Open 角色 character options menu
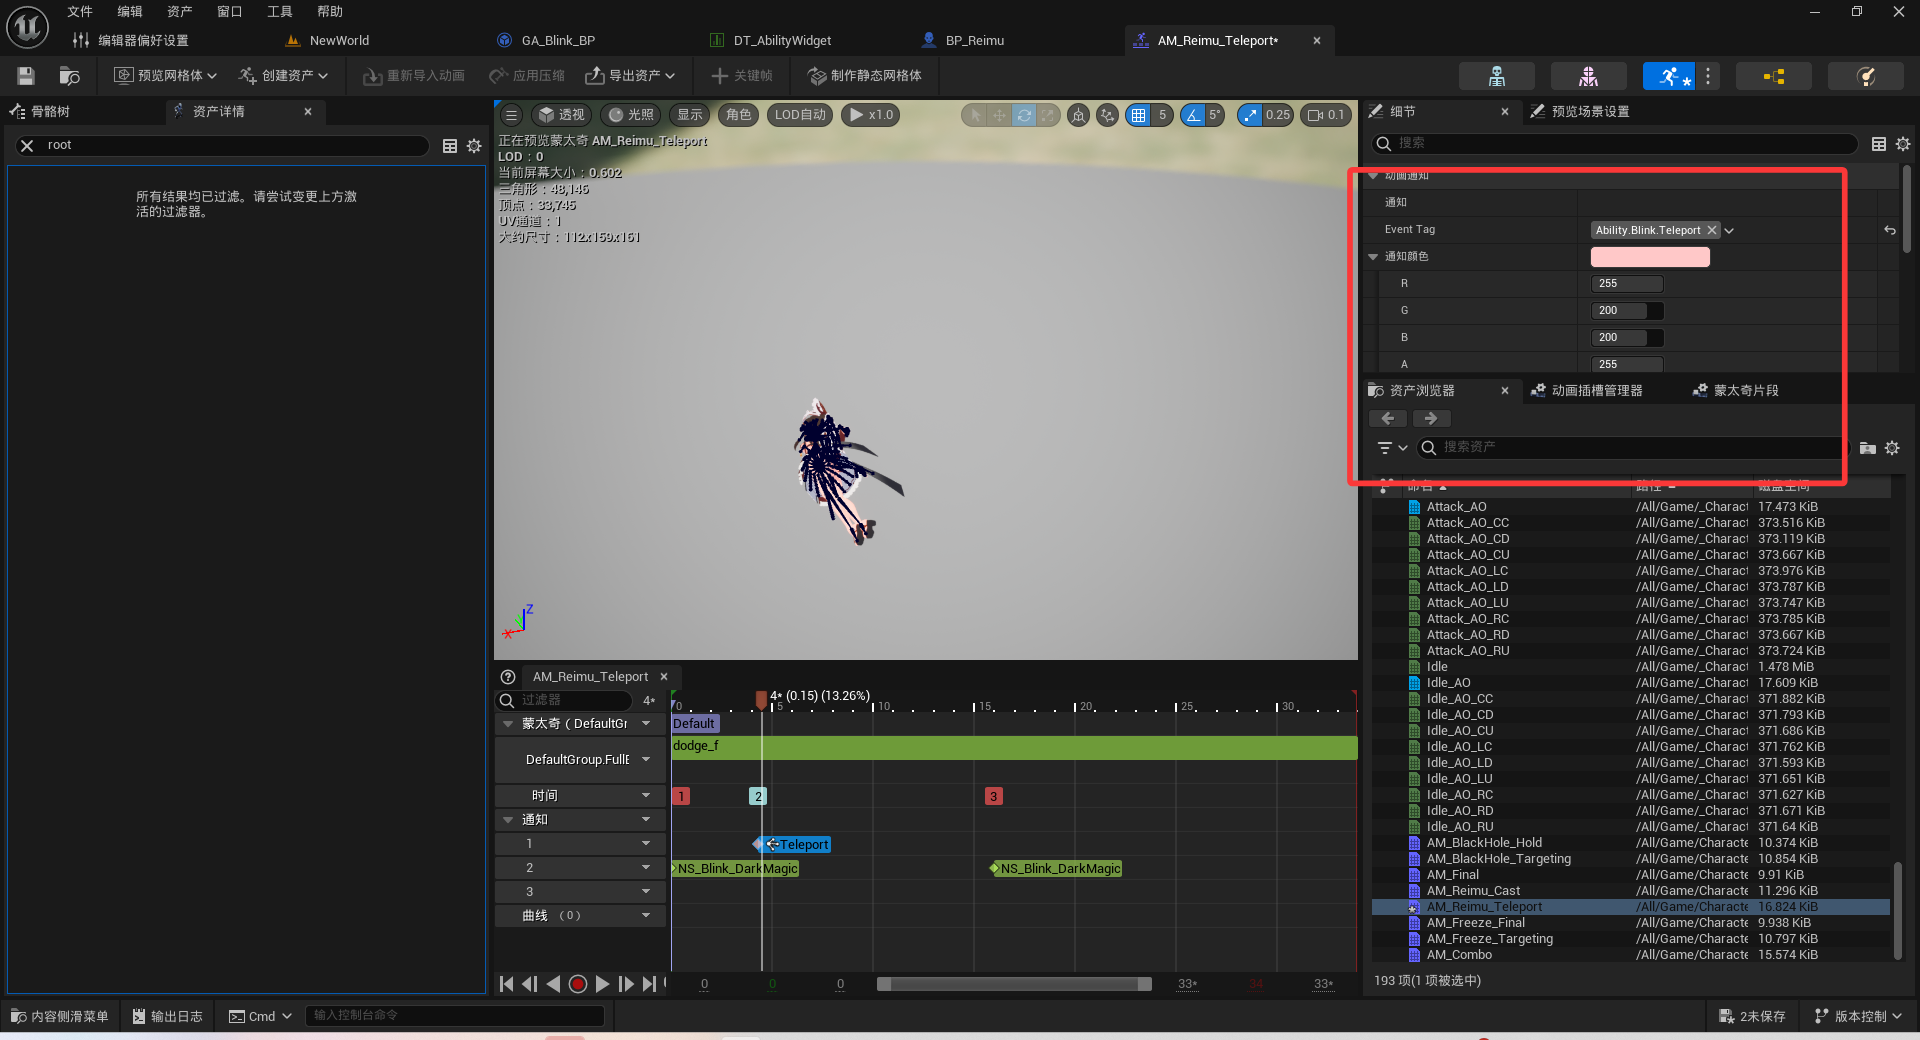 pos(739,115)
